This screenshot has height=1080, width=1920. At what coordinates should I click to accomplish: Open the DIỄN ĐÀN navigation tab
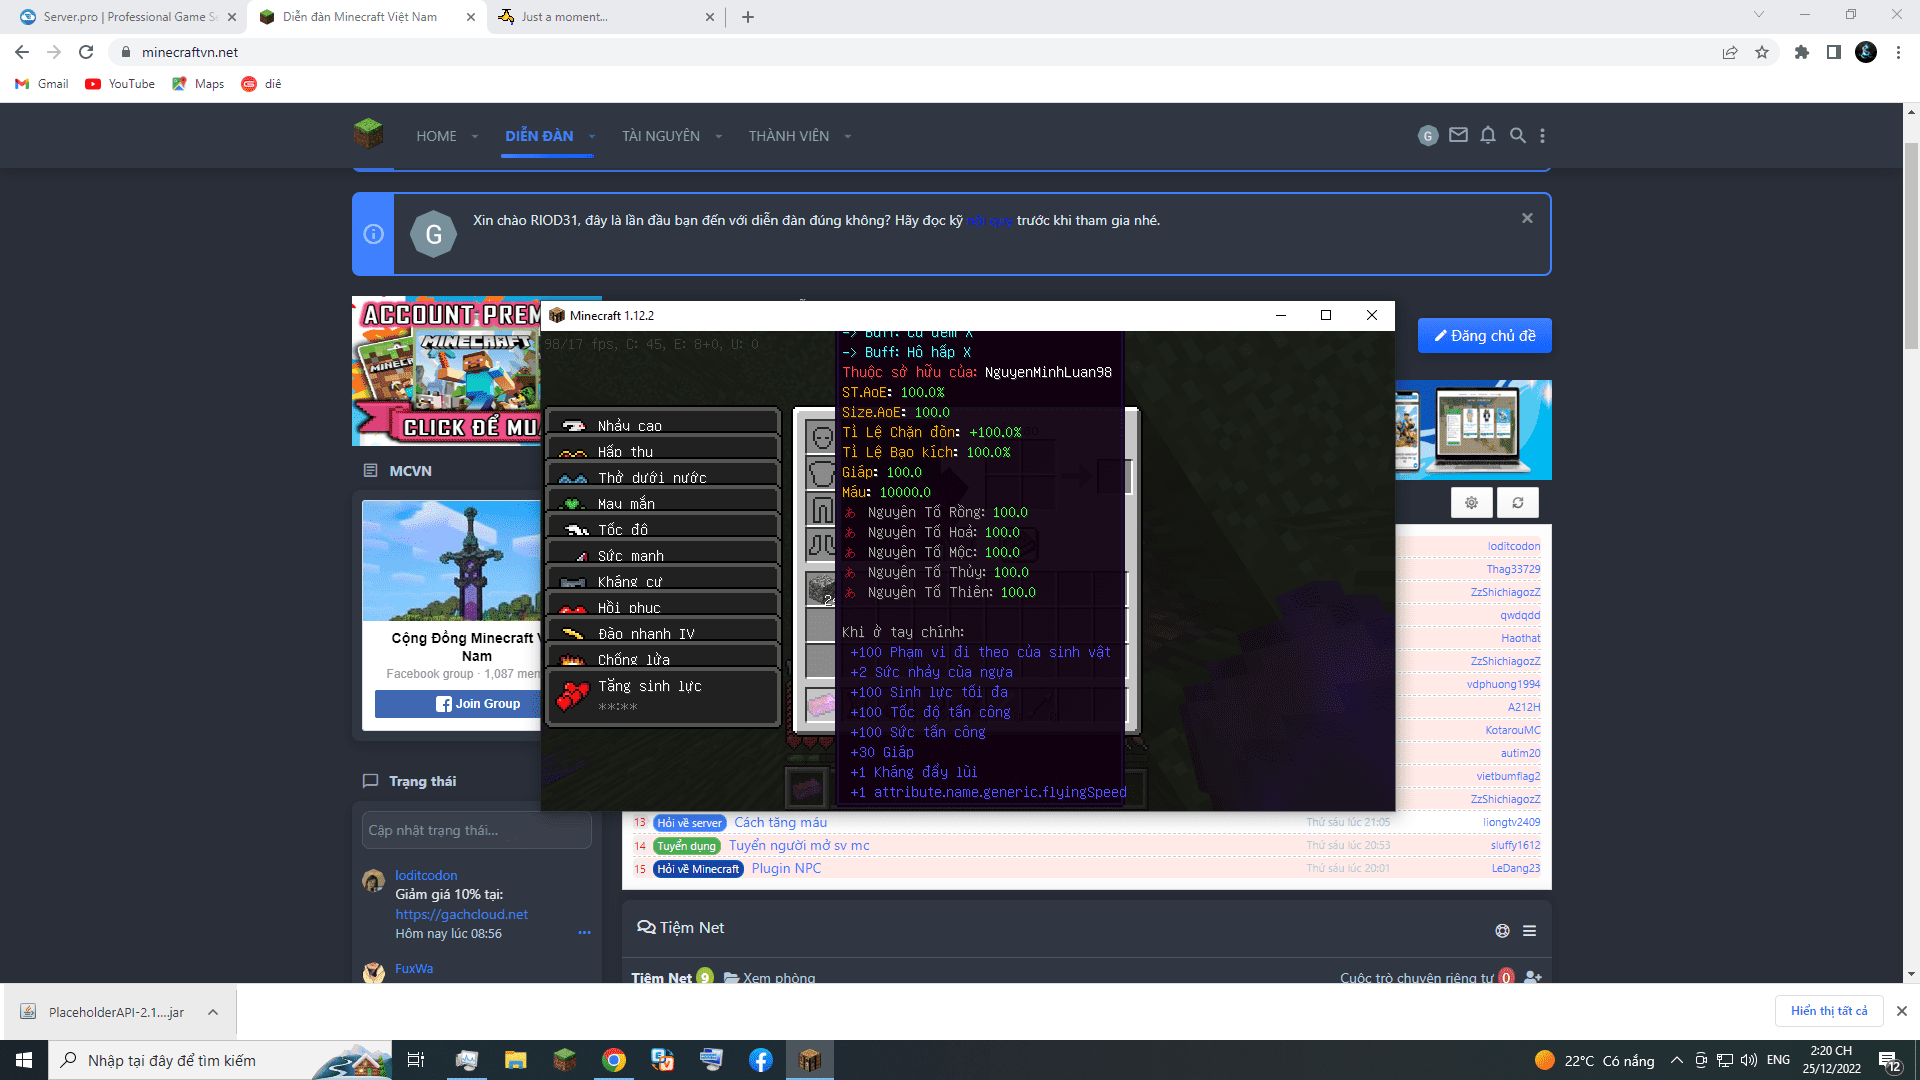click(539, 136)
